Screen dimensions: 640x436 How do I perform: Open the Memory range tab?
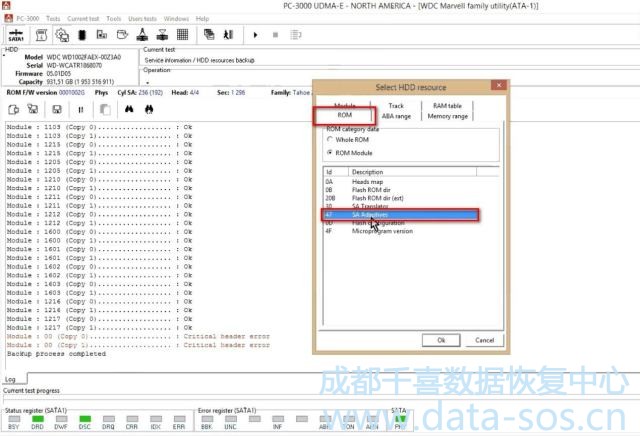[x=447, y=116]
